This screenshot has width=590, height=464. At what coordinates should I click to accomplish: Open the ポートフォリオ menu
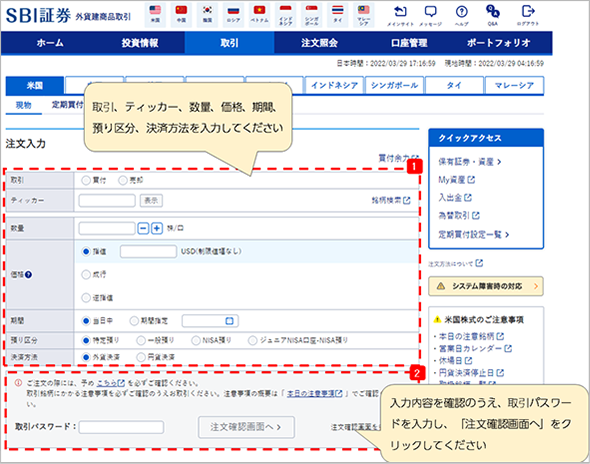499,43
